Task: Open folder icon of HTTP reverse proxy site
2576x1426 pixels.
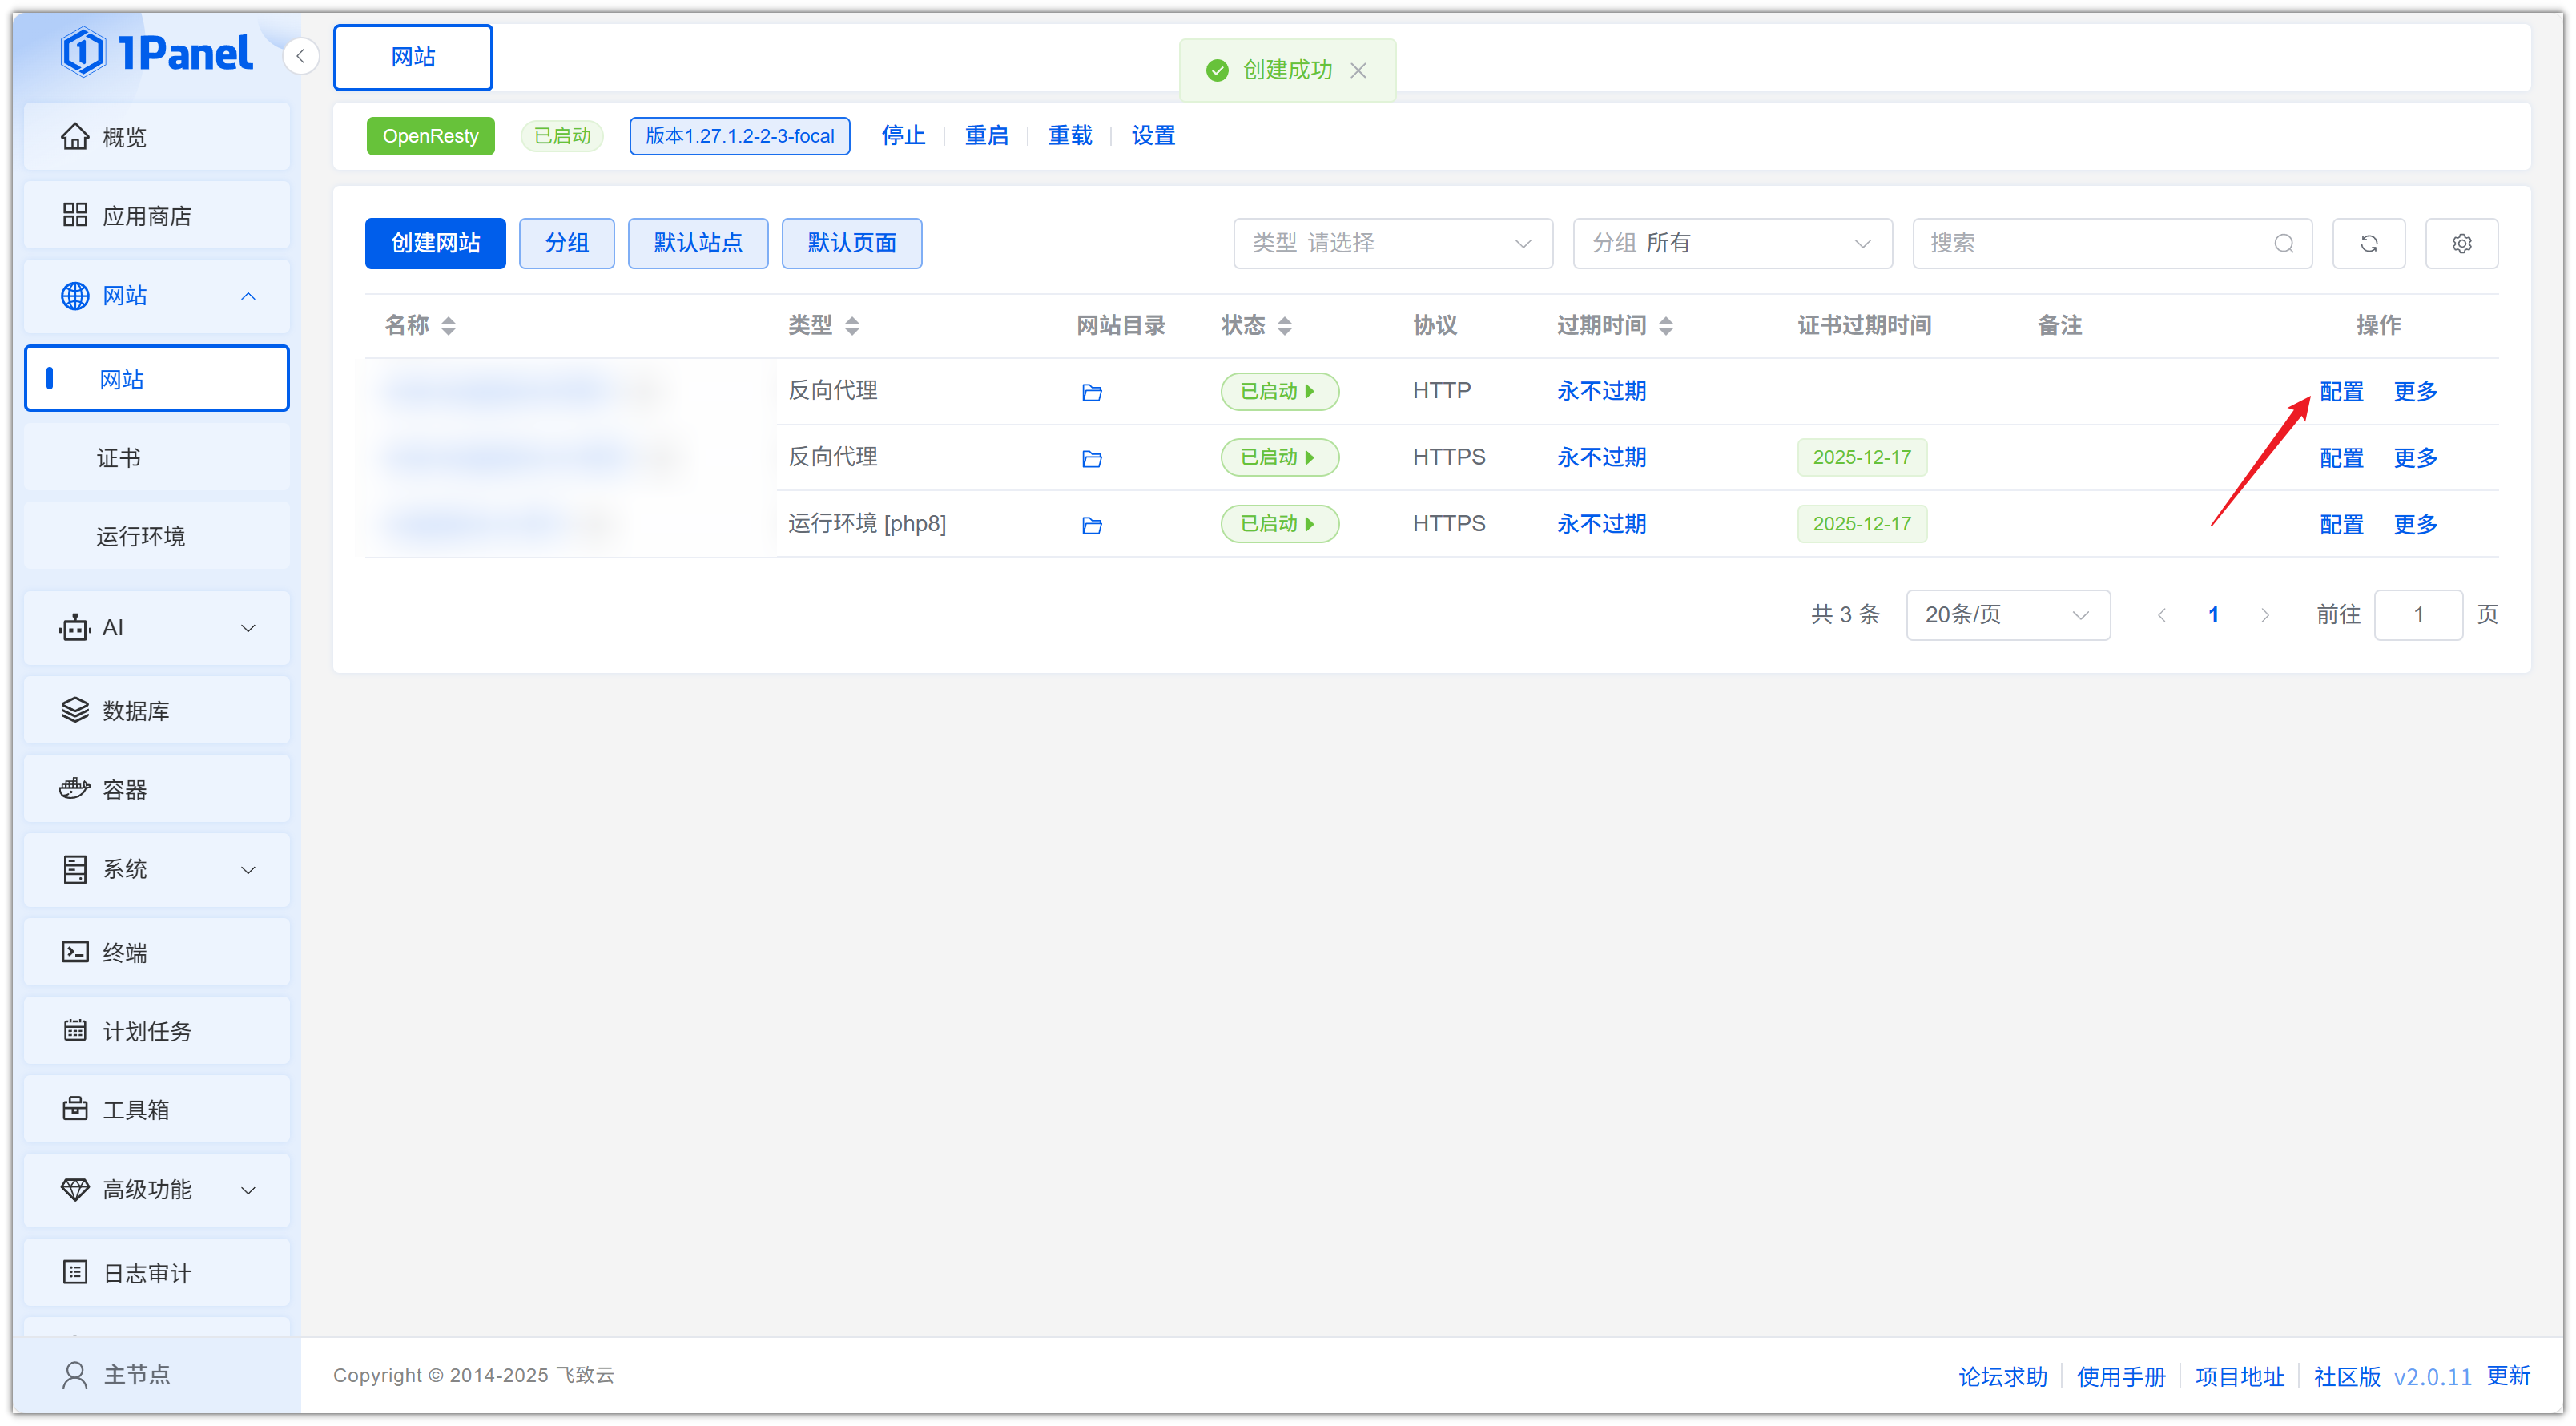Action: [1091, 392]
